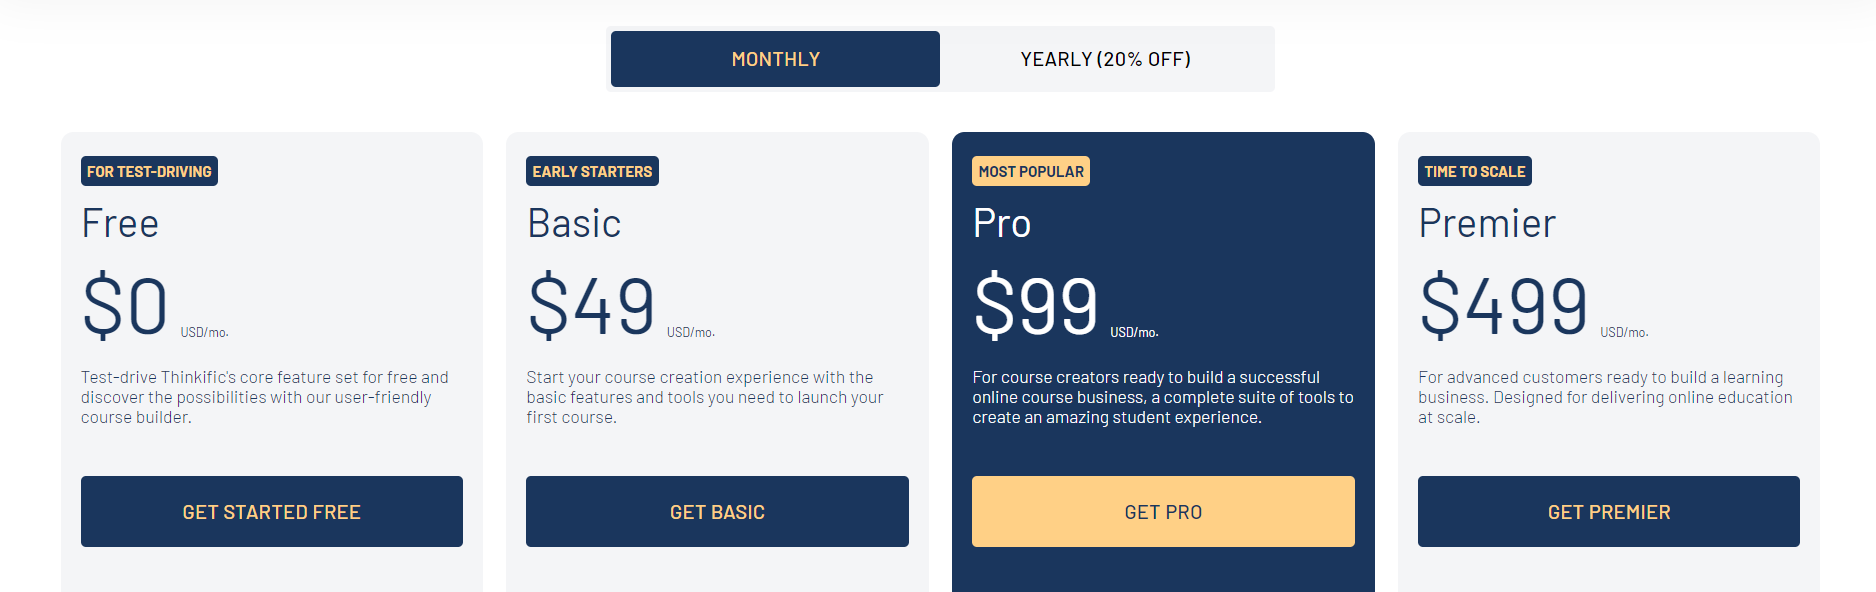Click the $49 price text
This screenshot has width=1876, height=592.
click(x=591, y=306)
